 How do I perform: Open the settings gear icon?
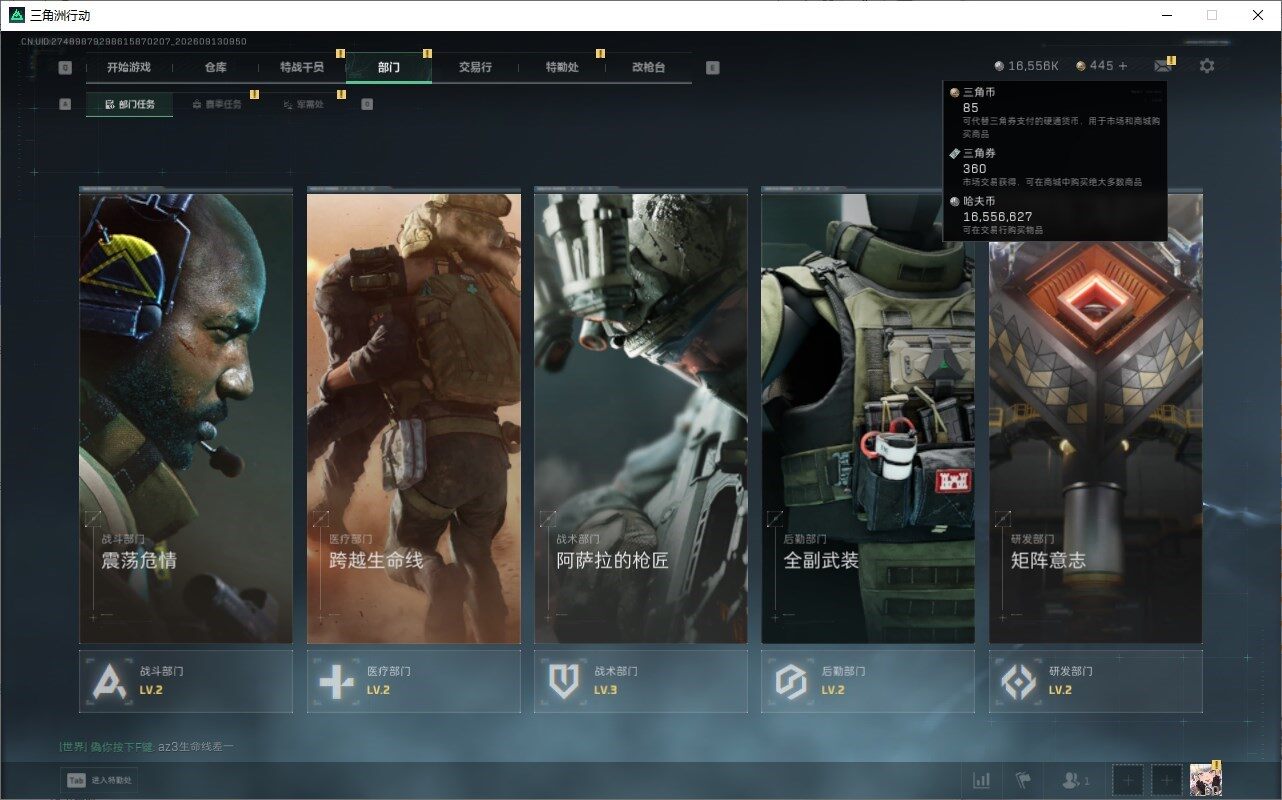1207,66
